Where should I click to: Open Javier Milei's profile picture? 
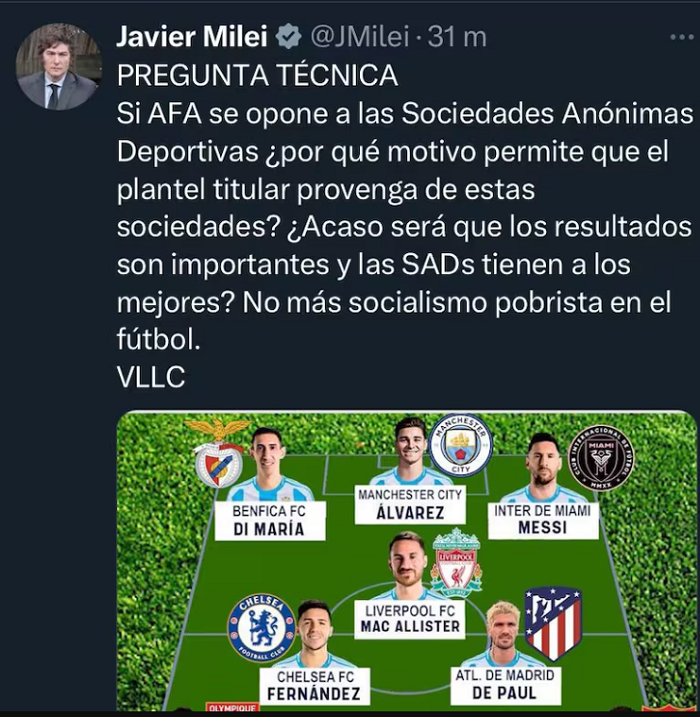pos(59,66)
